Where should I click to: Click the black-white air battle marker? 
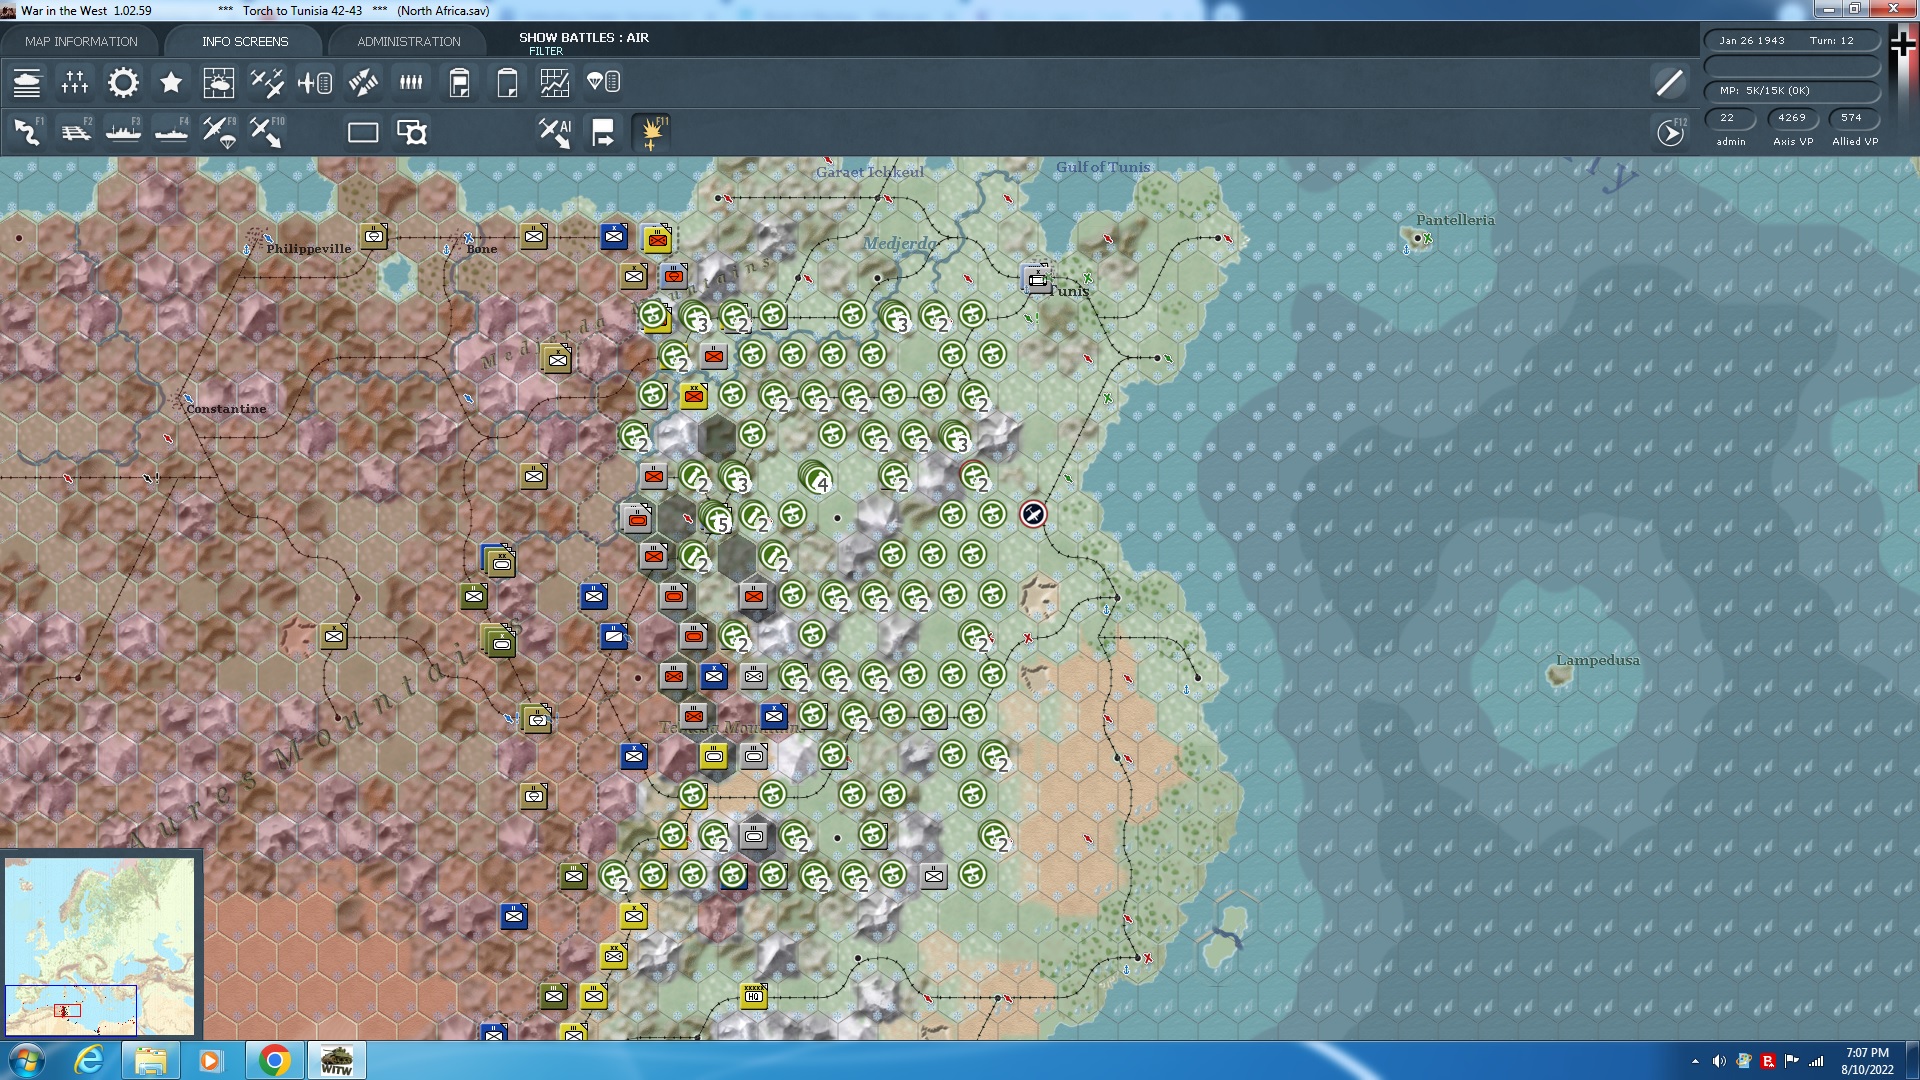pos(1033,514)
